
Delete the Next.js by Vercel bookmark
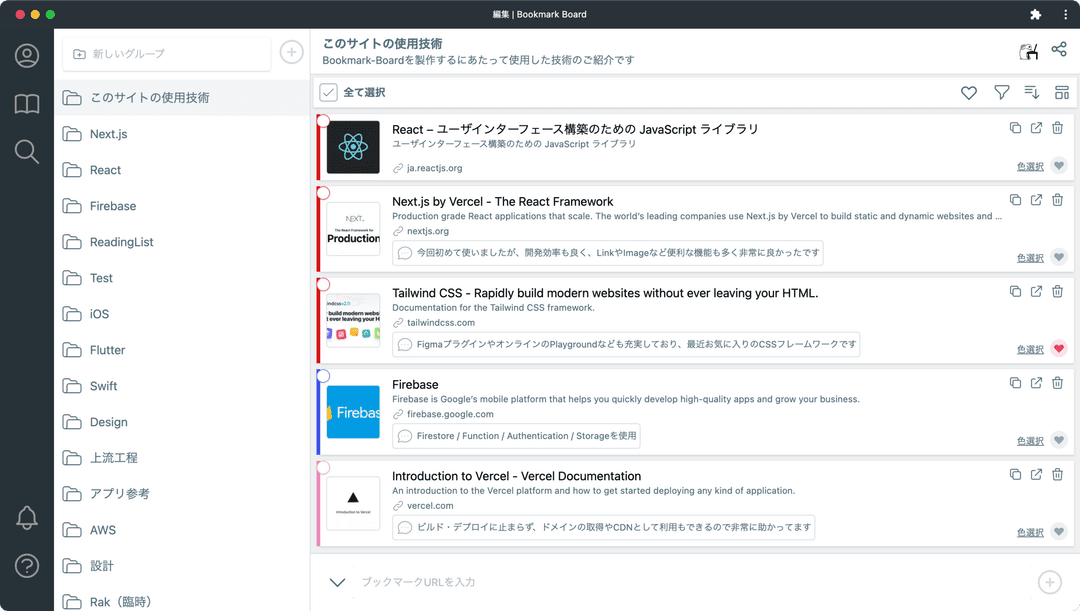[1057, 200]
